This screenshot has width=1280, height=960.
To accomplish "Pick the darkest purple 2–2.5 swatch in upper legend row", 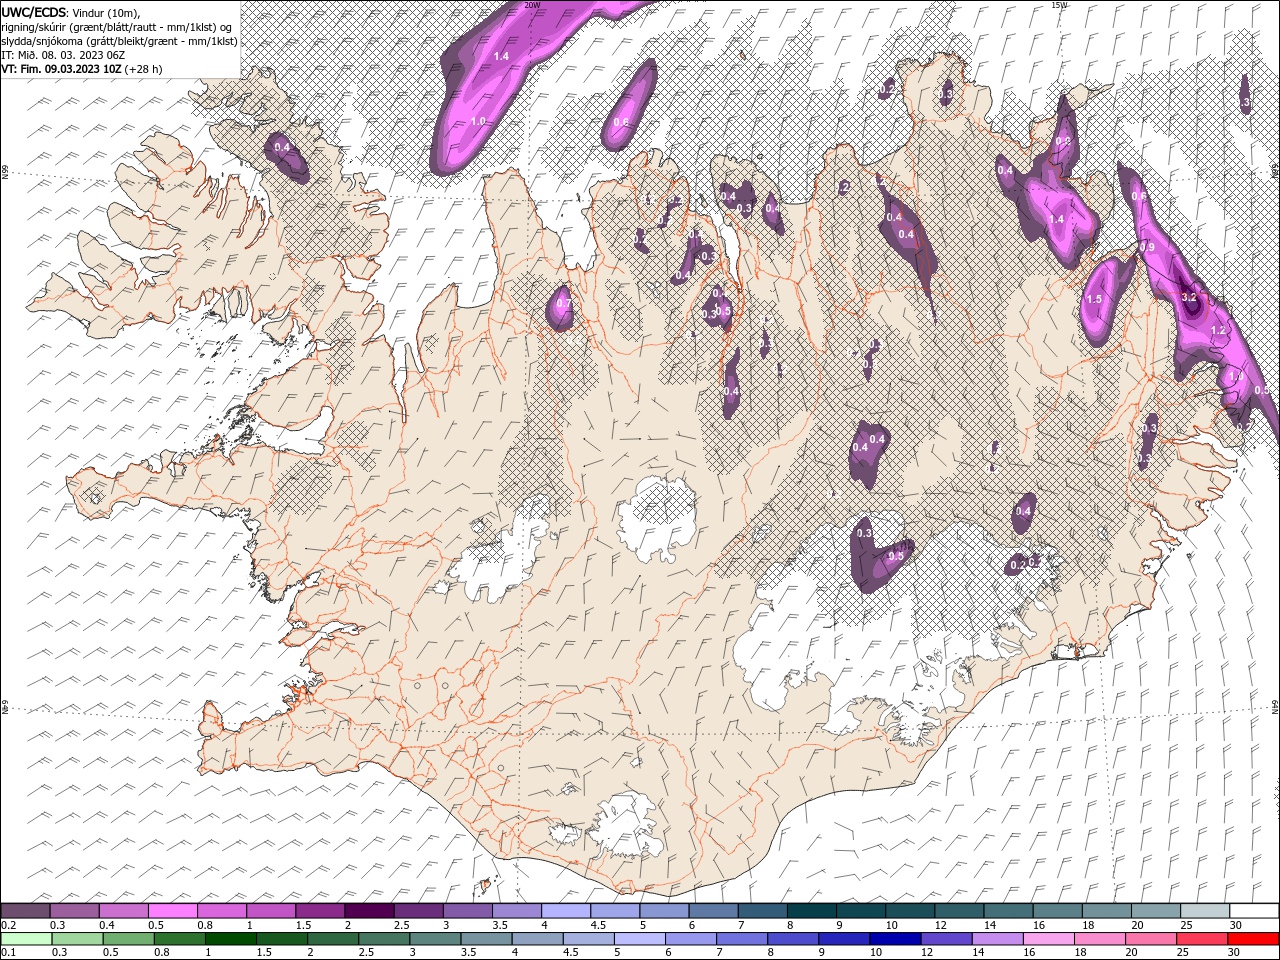I will [x=369, y=911].
